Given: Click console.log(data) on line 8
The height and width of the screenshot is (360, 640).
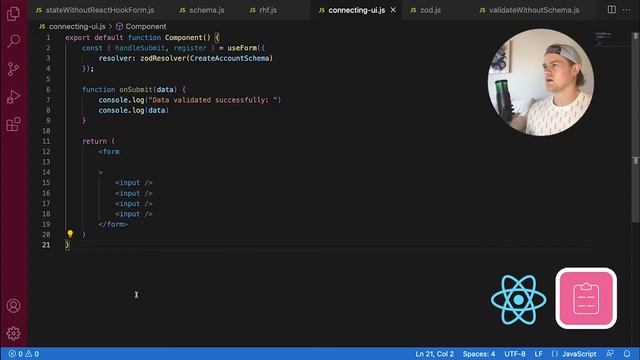Looking at the screenshot, I should pos(133,110).
